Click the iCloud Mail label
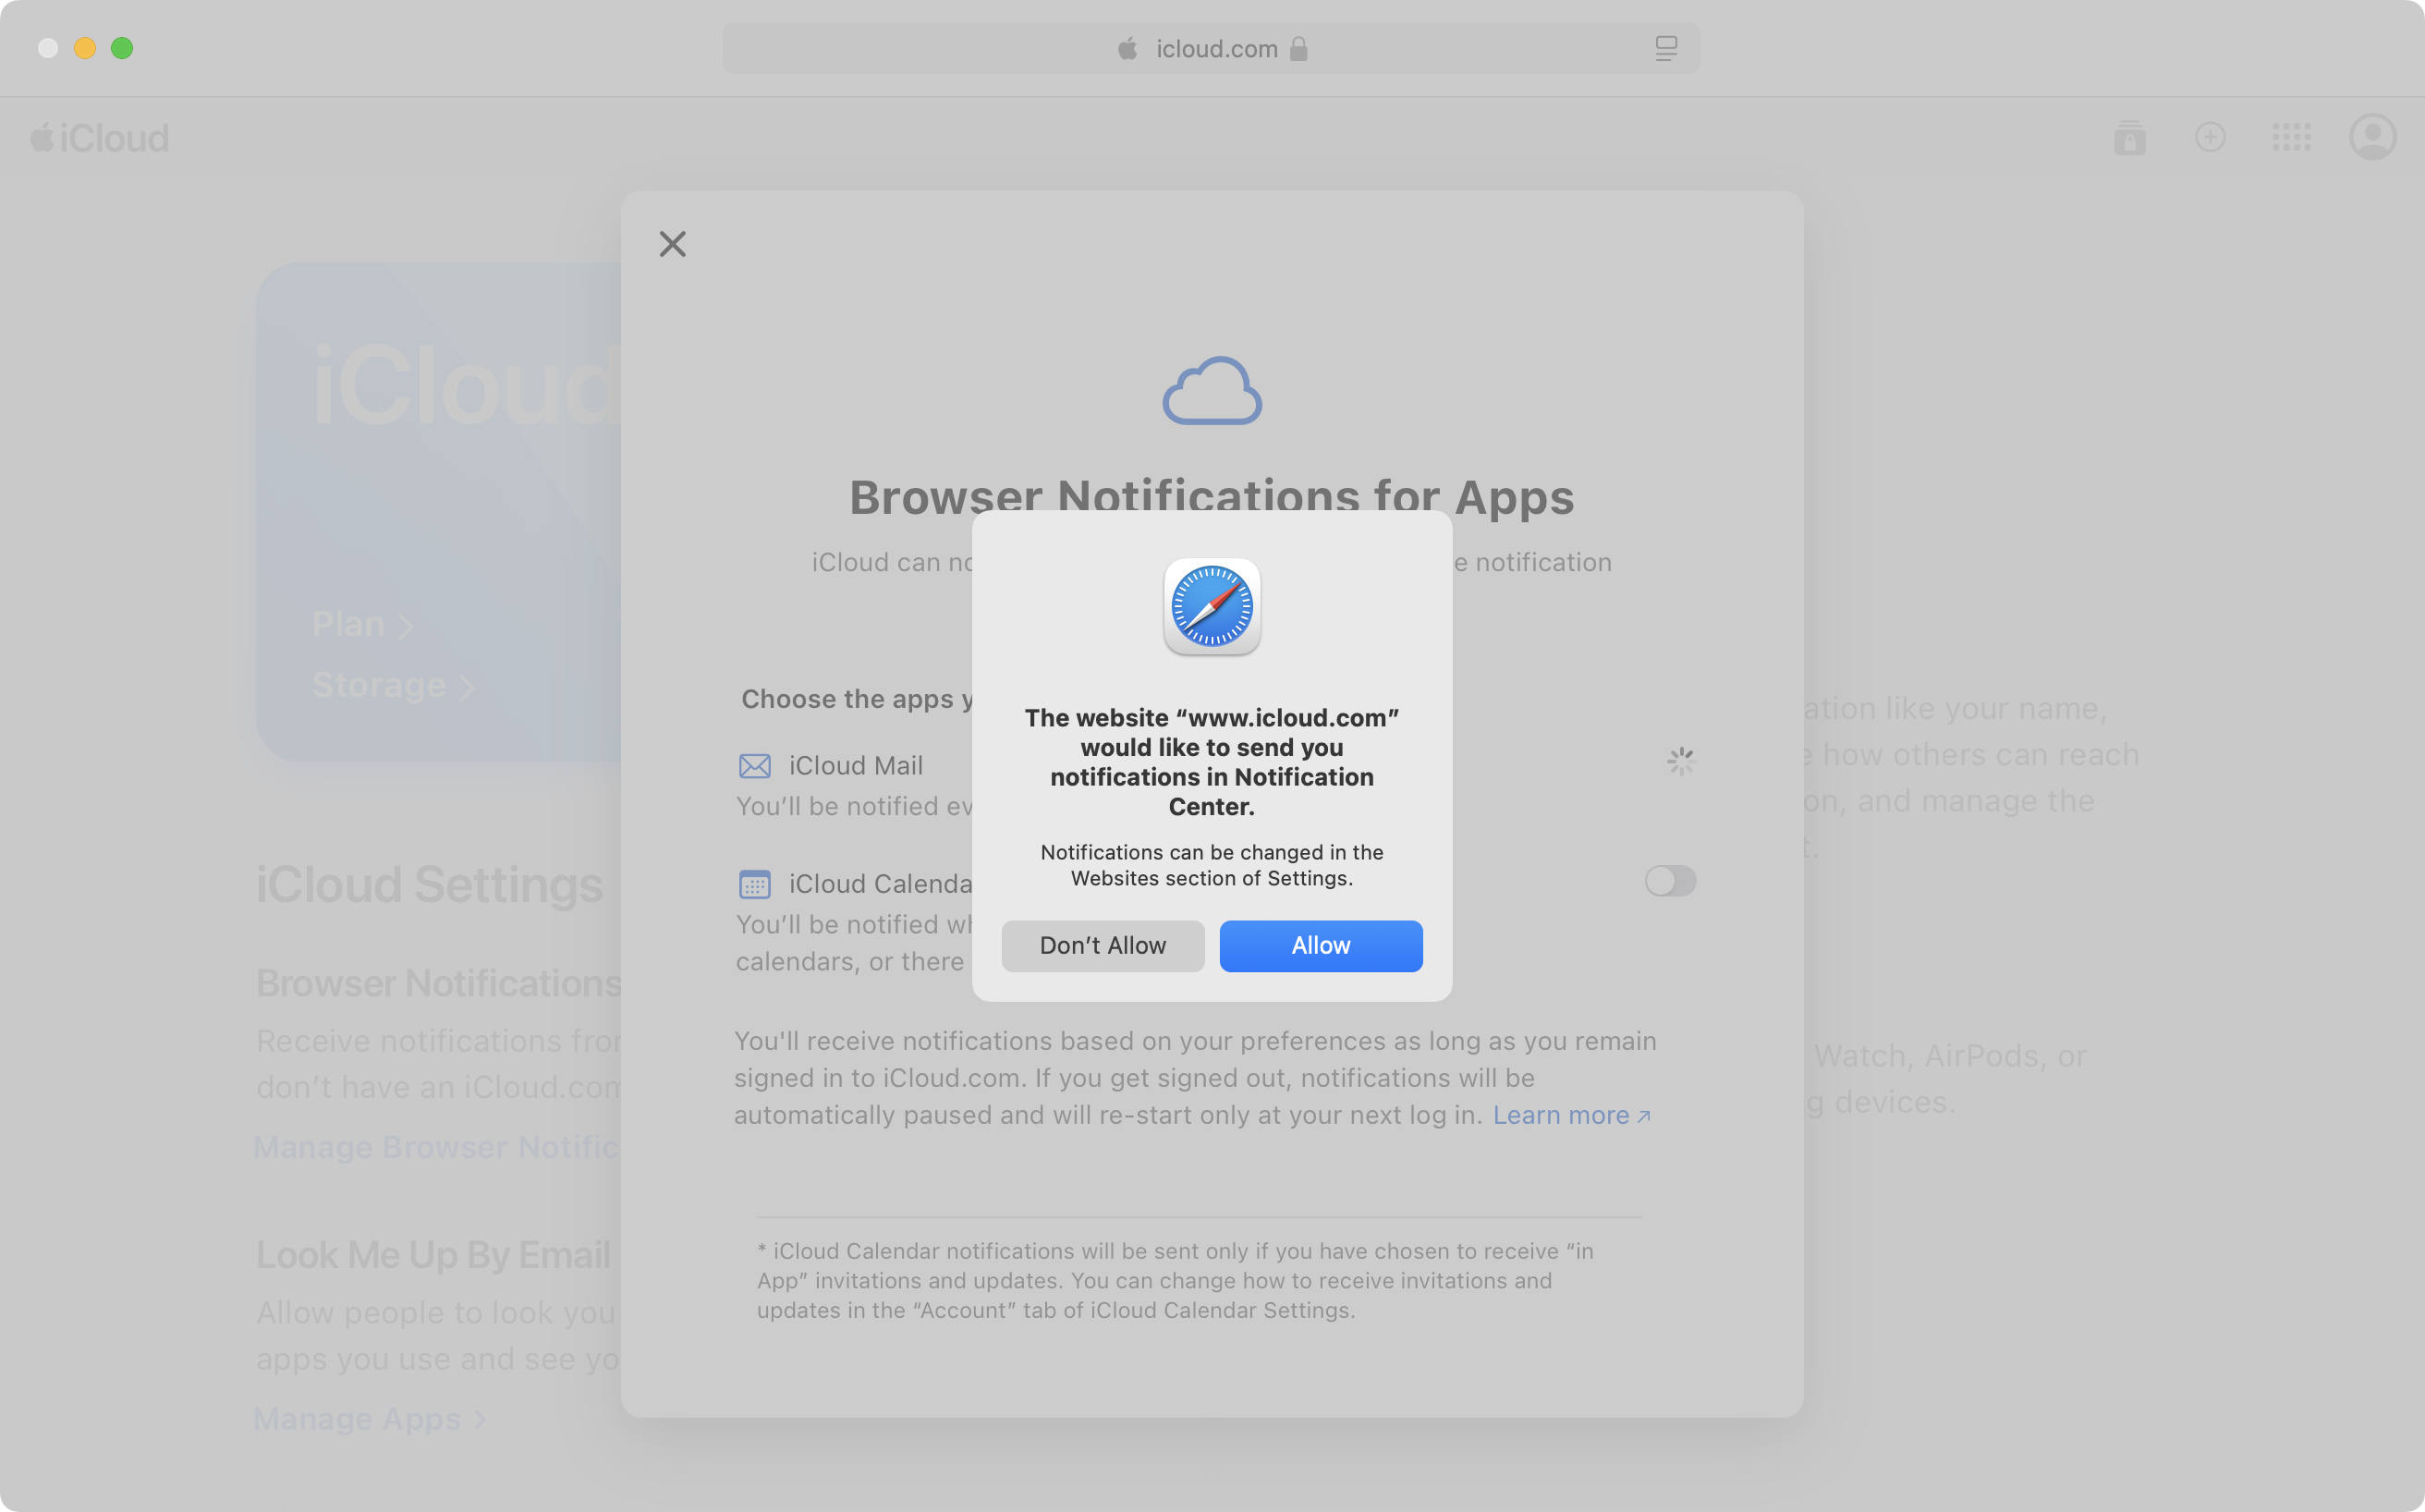Screen dimensions: 2425x1512 click(855, 765)
